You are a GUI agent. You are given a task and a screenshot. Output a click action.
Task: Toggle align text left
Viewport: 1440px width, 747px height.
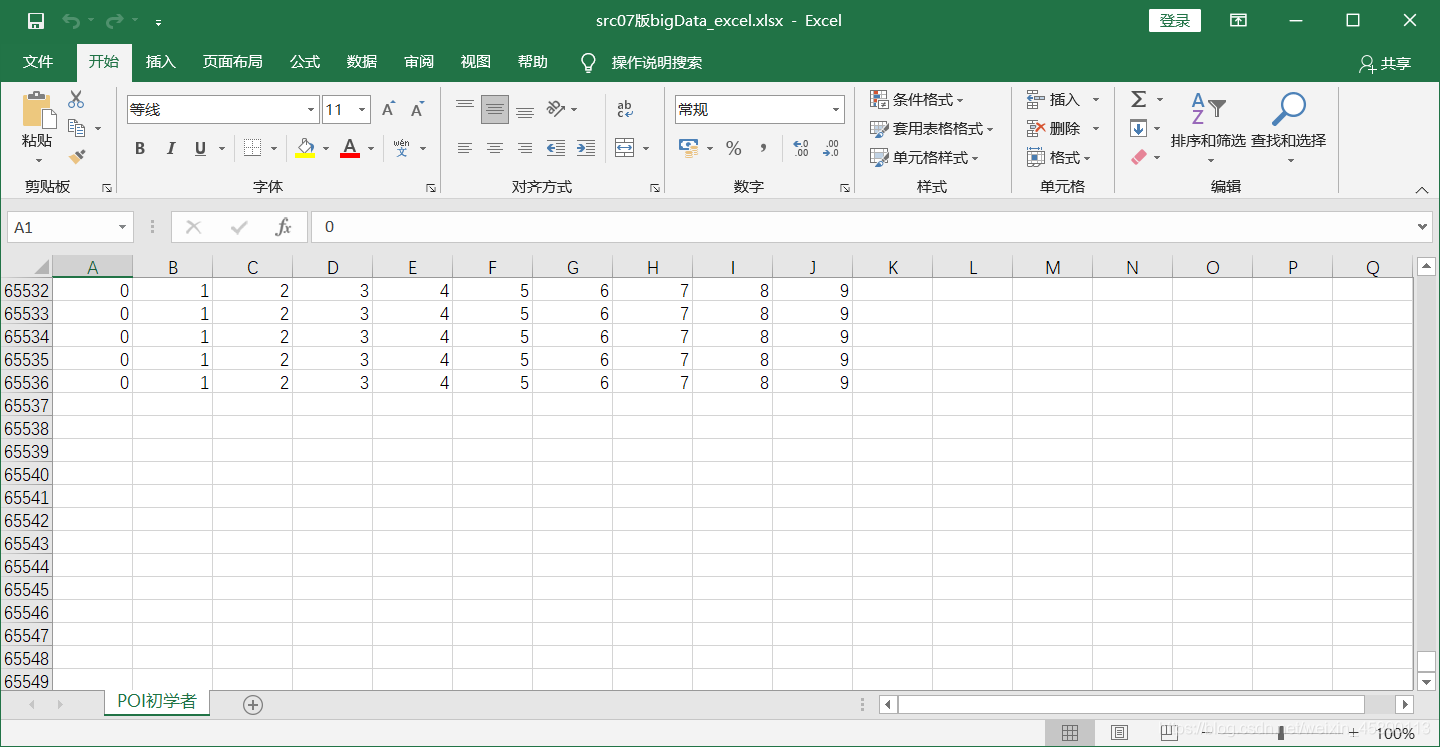[x=465, y=148]
